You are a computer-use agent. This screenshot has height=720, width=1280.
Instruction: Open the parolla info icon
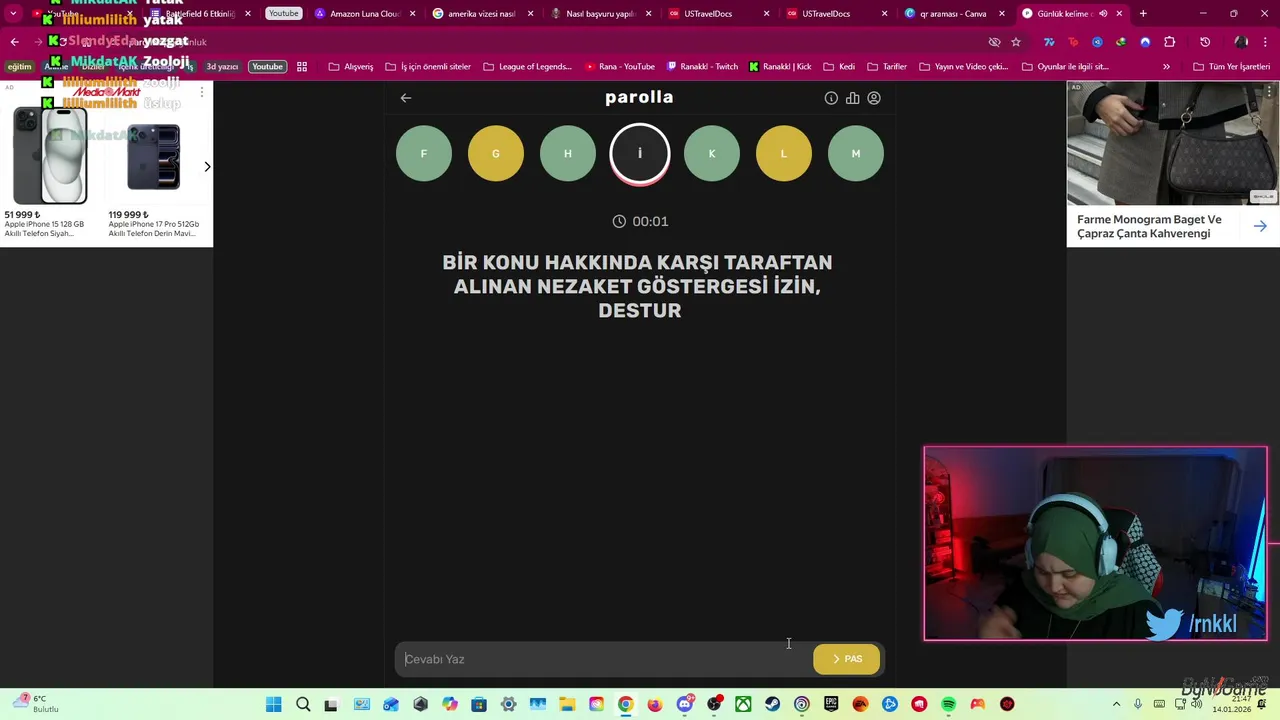[831, 98]
